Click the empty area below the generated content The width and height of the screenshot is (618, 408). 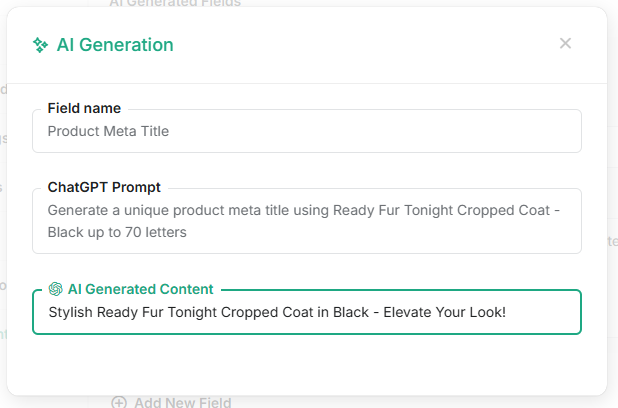point(307,363)
